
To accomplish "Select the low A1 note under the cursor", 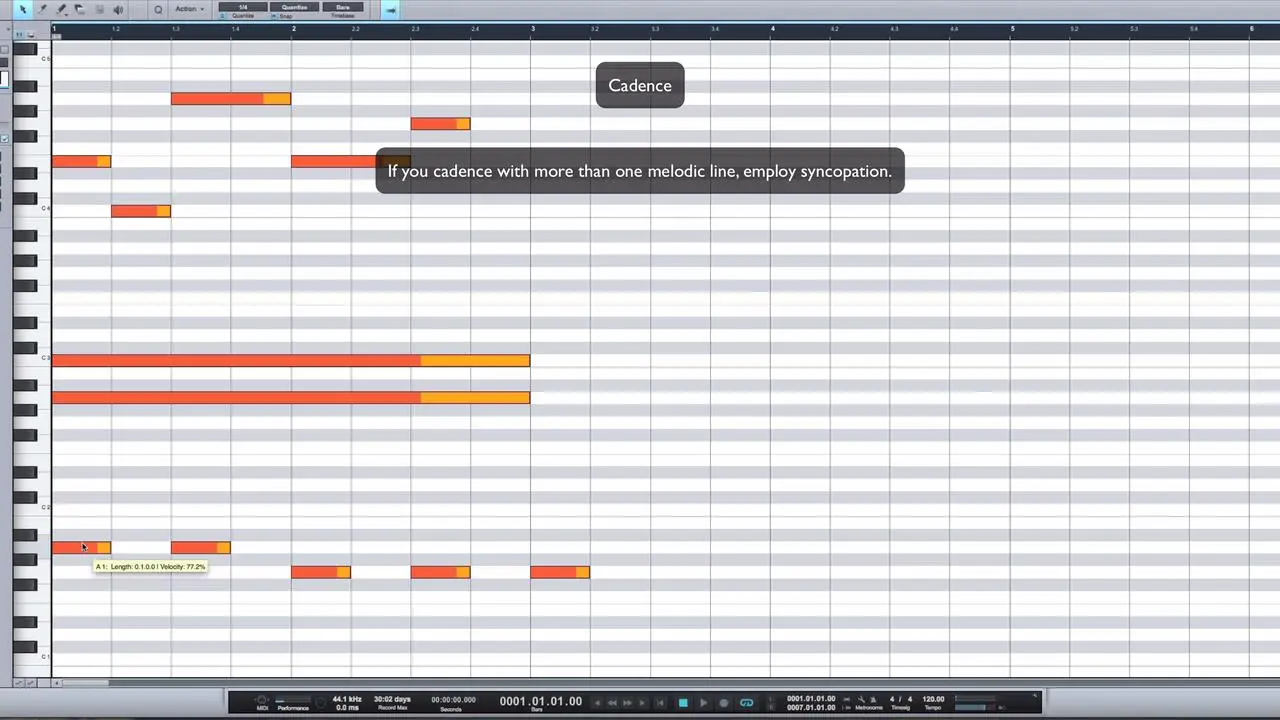I will pyautogui.click(x=81, y=547).
